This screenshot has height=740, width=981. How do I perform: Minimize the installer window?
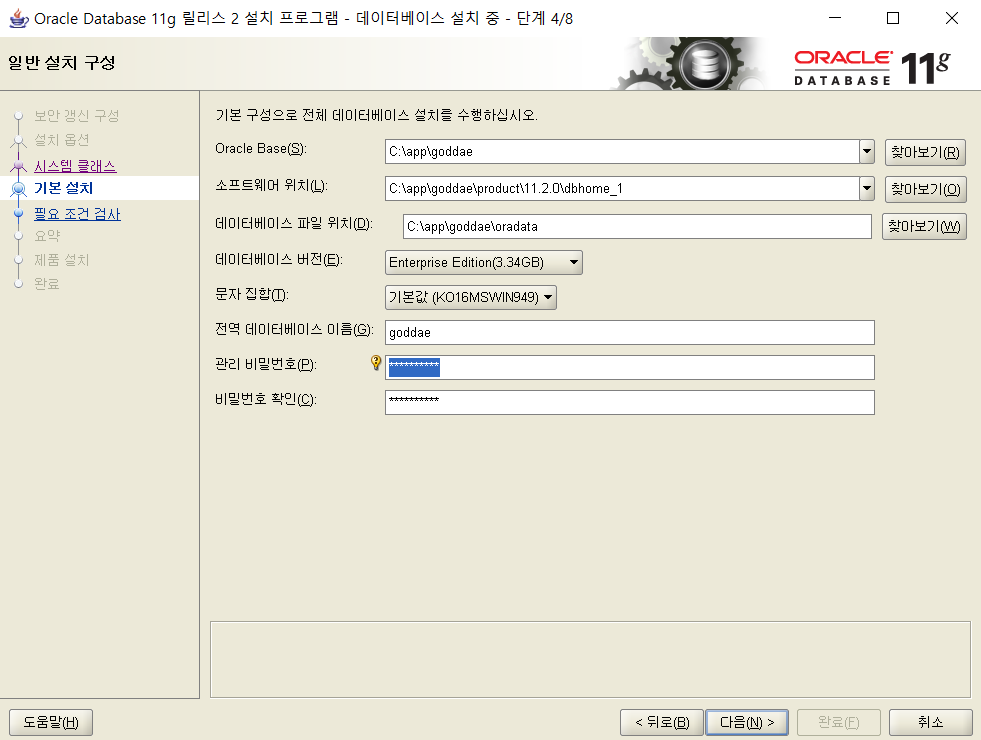point(835,18)
